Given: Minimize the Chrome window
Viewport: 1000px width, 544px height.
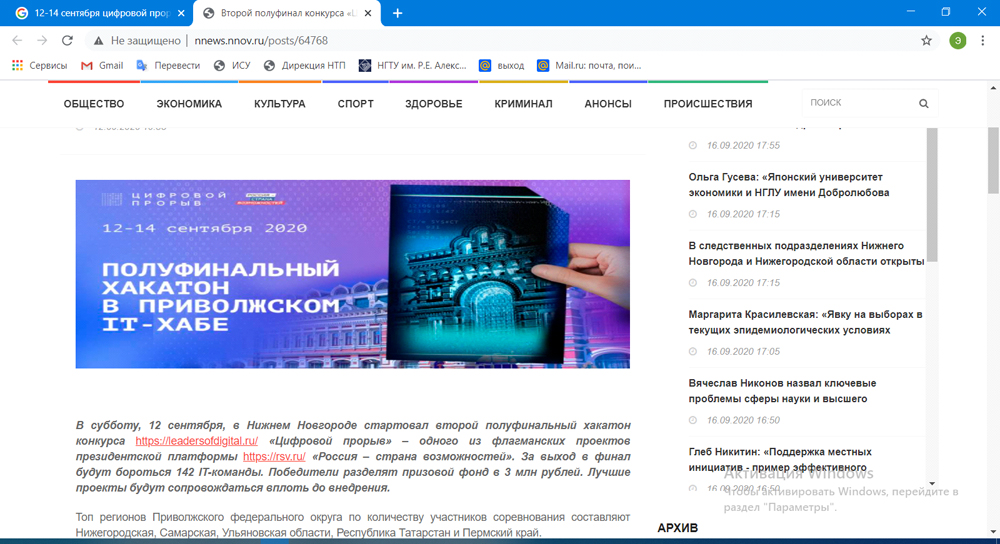Looking at the screenshot, I should 911,11.
